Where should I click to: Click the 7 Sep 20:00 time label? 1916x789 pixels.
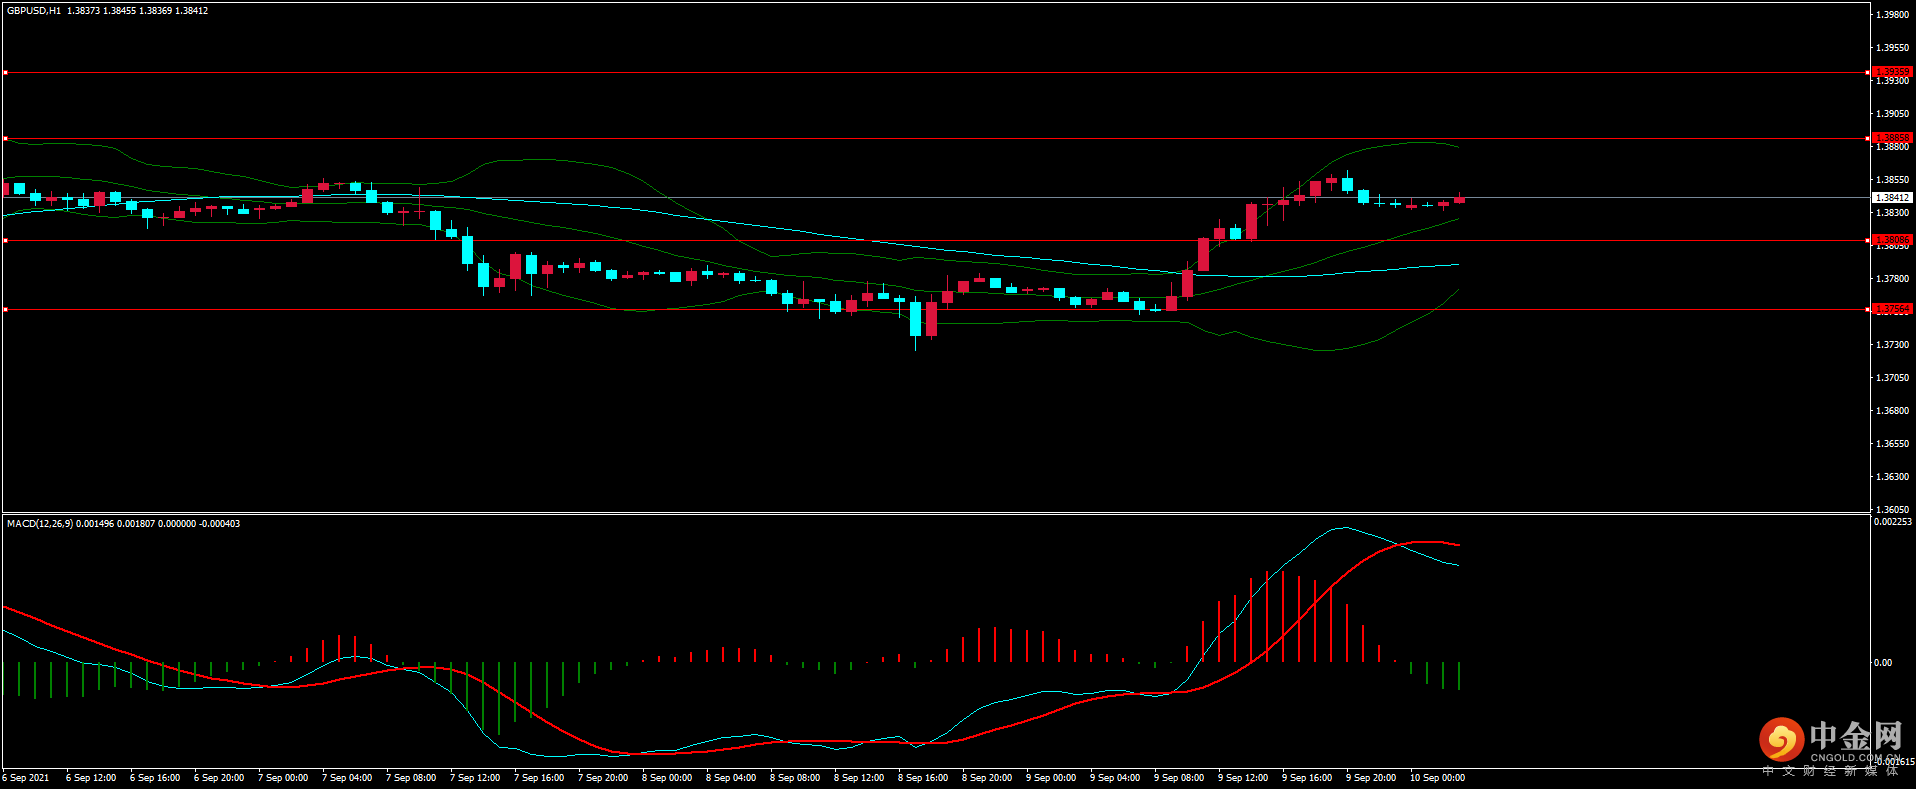pyautogui.click(x=603, y=778)
